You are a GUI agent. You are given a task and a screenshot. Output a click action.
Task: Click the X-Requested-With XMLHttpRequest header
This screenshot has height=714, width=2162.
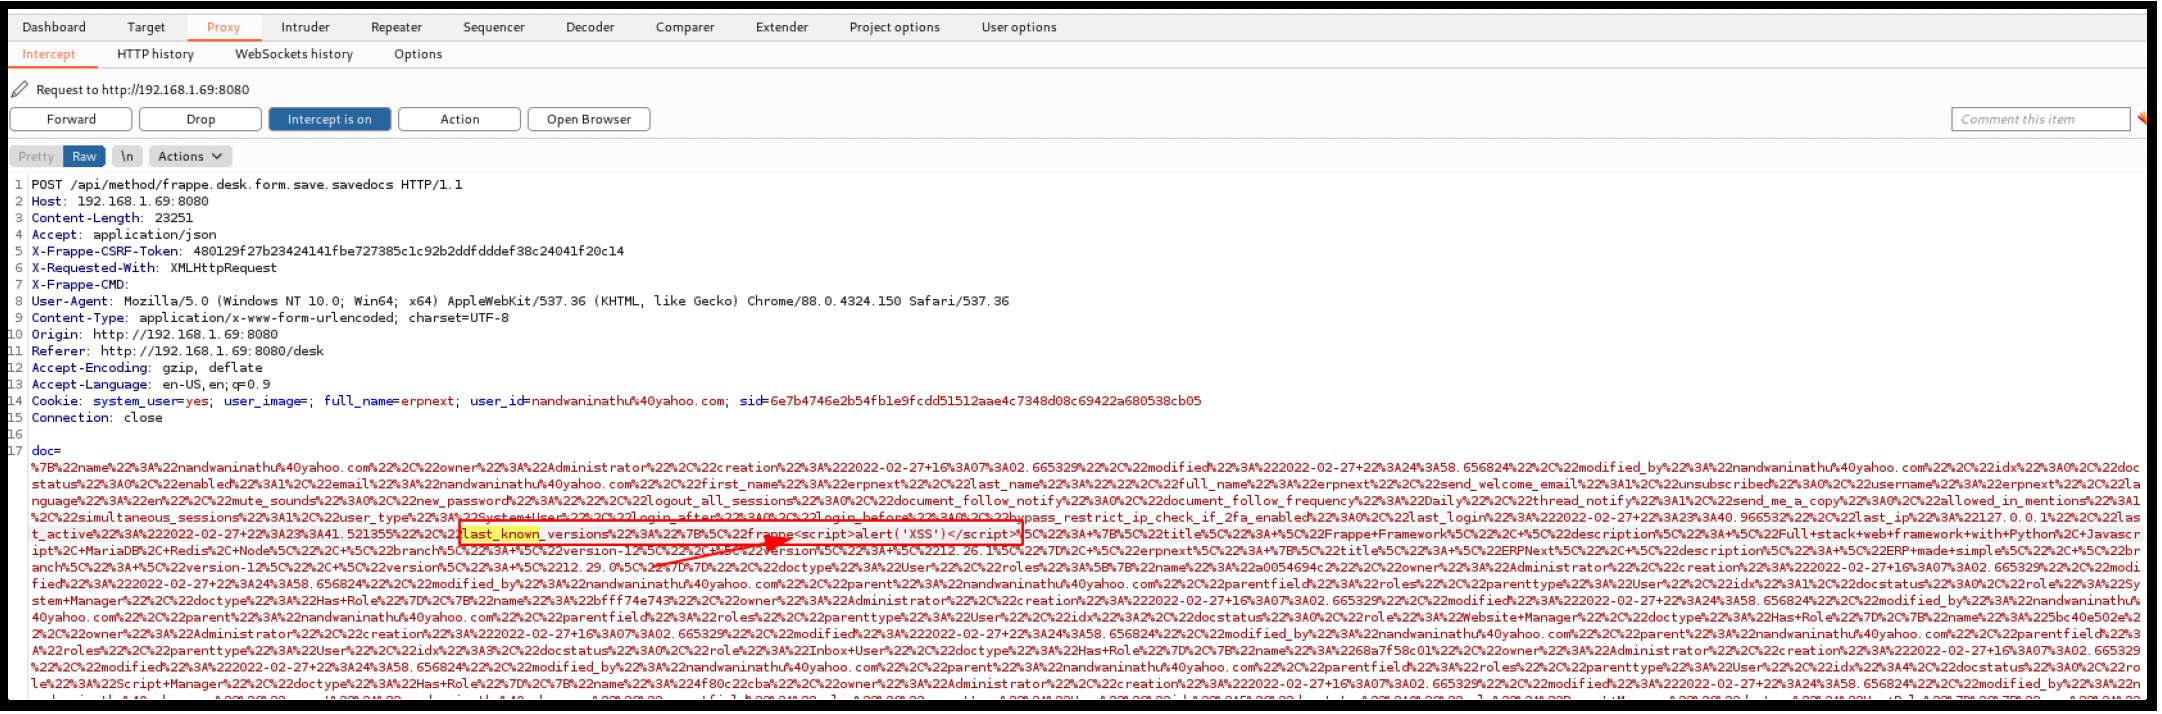(x=154, y=268)
